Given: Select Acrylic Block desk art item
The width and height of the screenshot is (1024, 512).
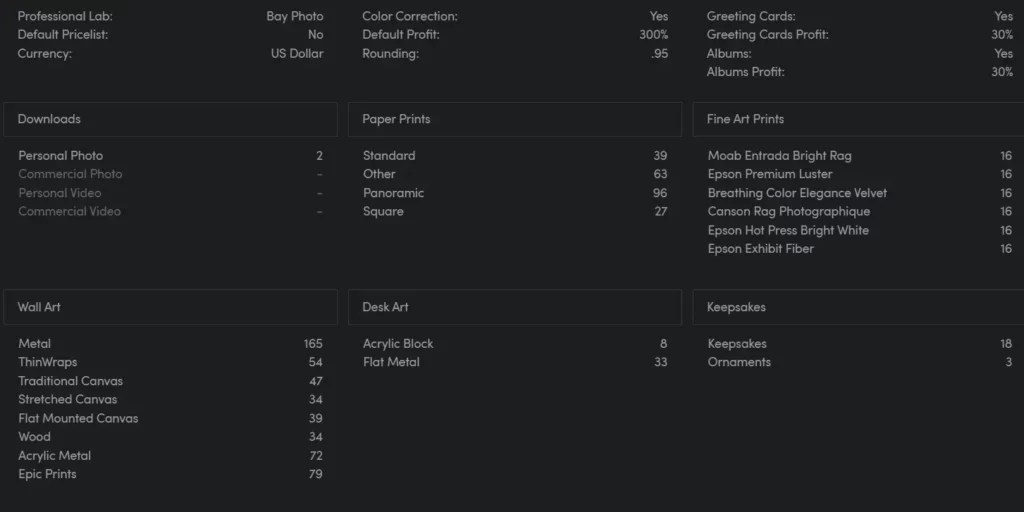Looking at the screenshot, I should pos(515,344).
